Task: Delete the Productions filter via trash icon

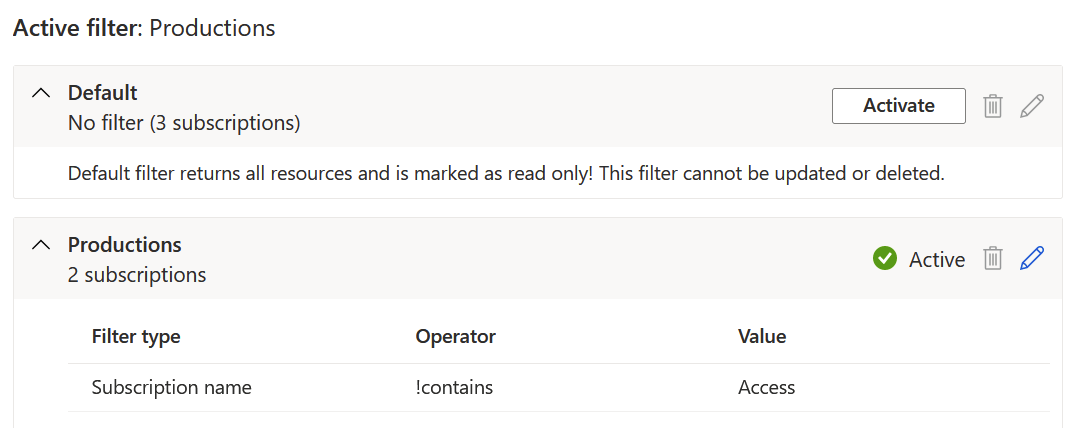Action: tap(993, 259)
